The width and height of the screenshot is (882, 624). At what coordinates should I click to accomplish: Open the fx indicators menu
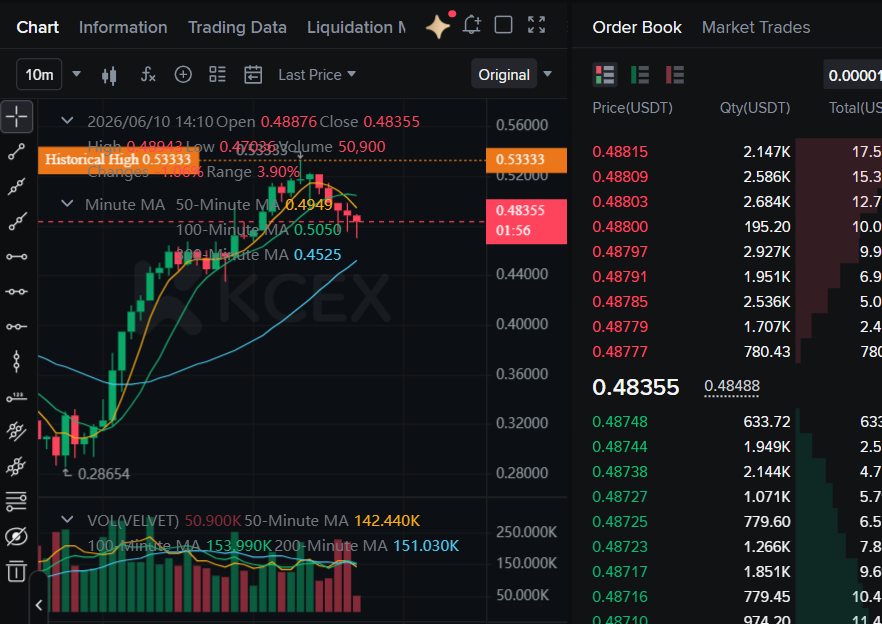coord(147,74)
